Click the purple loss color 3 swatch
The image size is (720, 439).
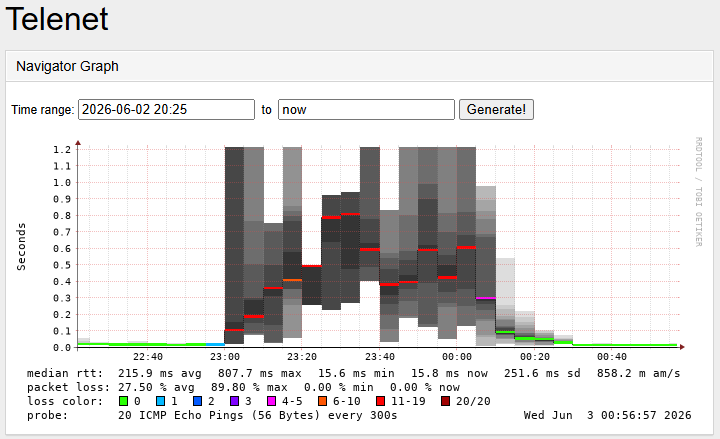(x=235, y=401)
